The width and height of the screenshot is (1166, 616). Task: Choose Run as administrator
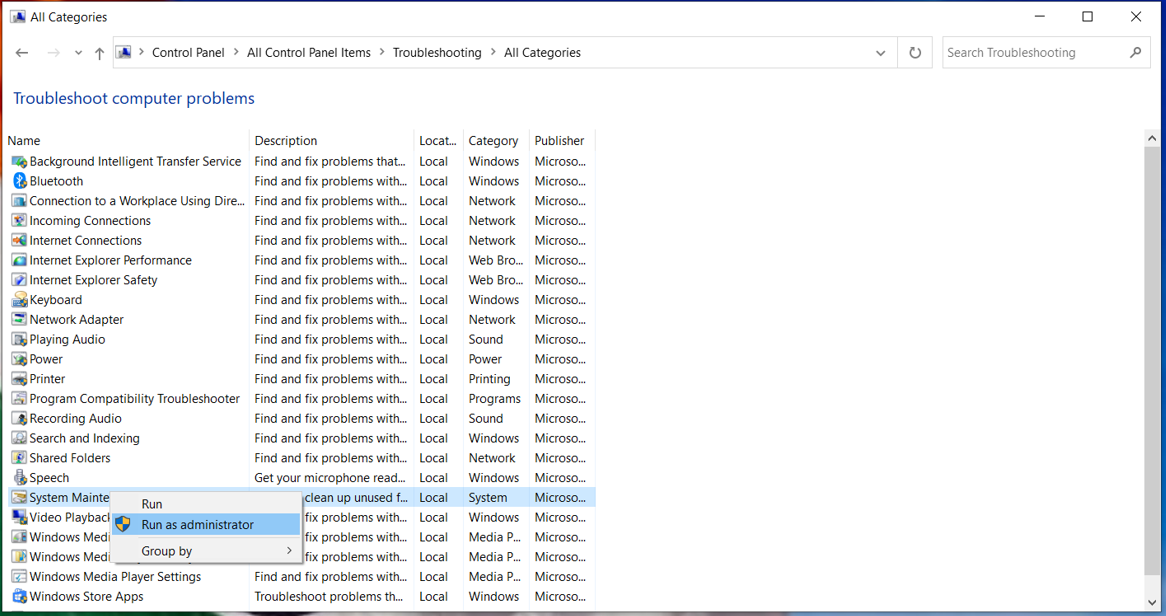click(x=206, y=524)
